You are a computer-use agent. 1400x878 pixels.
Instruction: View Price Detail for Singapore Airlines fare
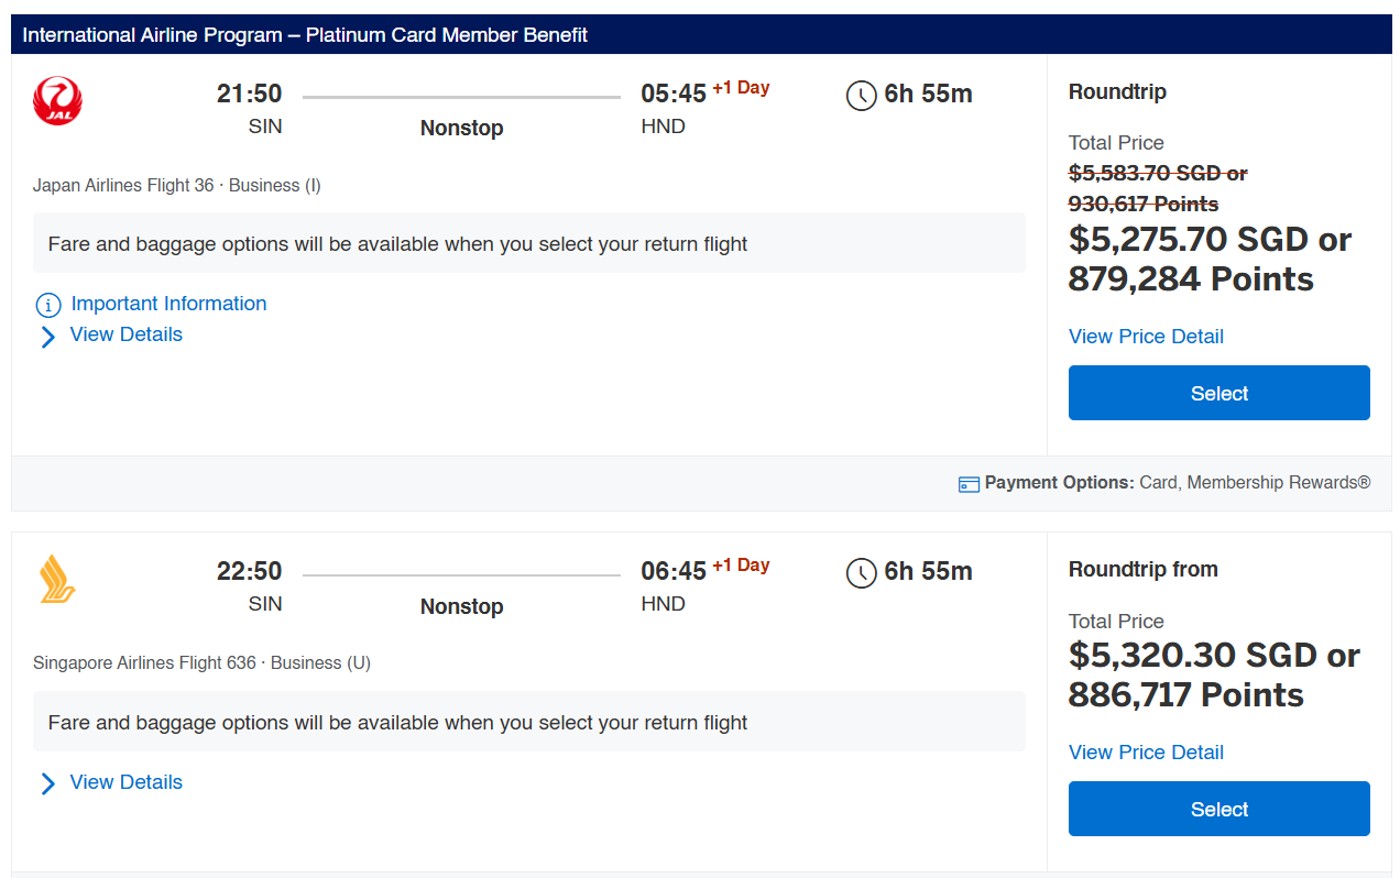coord(1145,753)
